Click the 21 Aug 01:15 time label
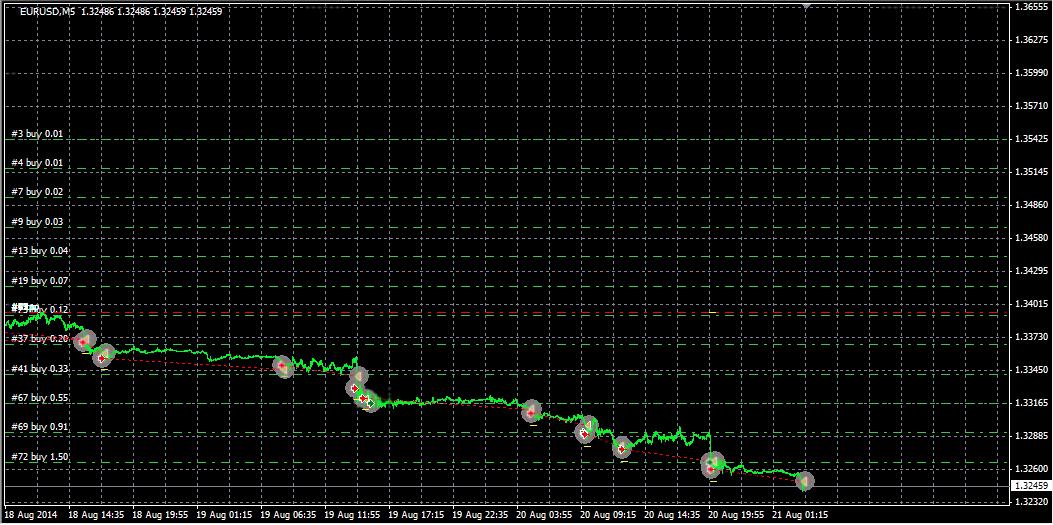This screenshot has width=1053, height=525. click(800, 515)
